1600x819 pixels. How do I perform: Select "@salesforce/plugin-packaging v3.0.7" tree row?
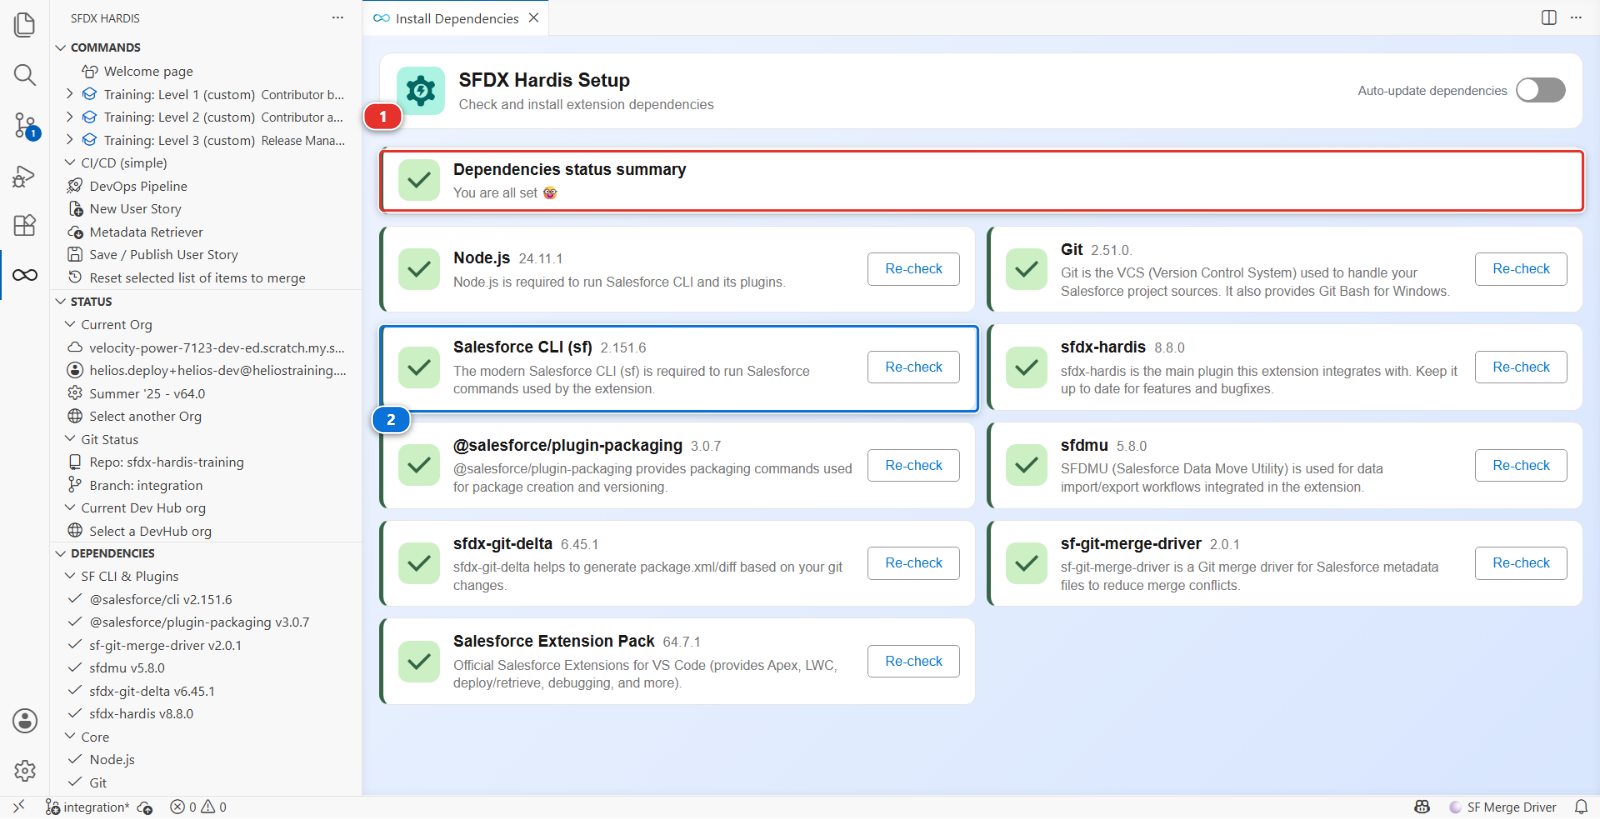pos(206,622)
